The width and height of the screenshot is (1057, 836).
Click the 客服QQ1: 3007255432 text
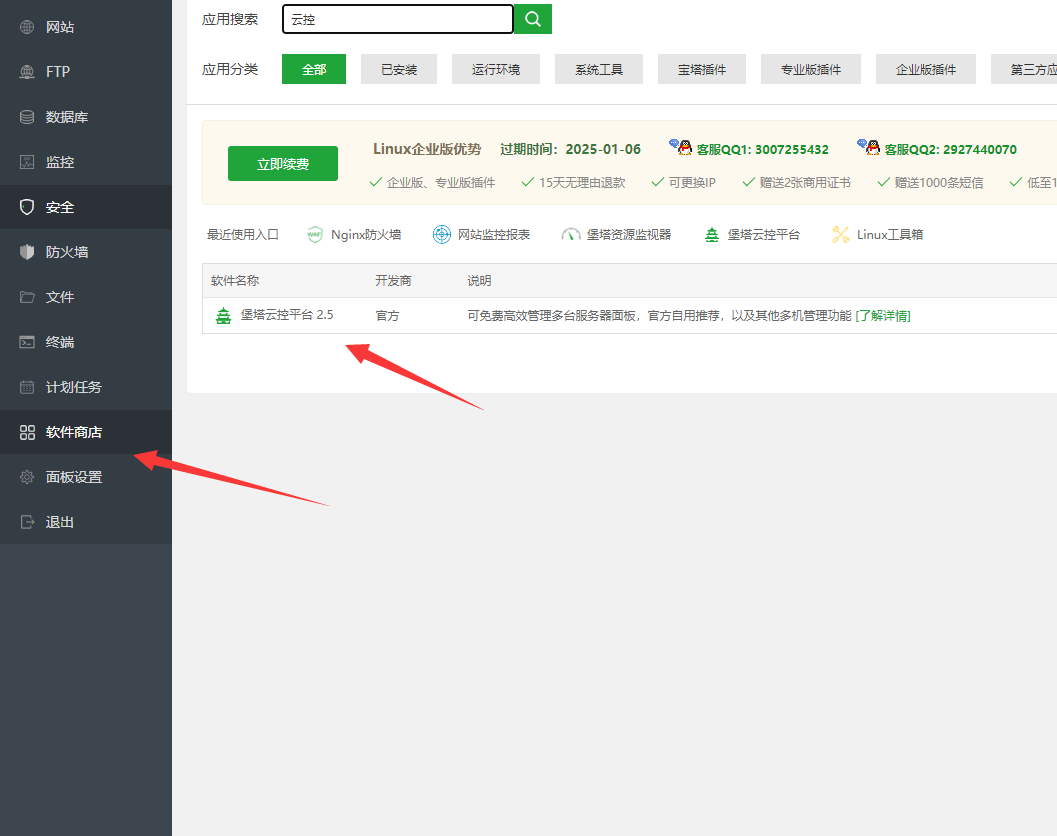(762, 150)
